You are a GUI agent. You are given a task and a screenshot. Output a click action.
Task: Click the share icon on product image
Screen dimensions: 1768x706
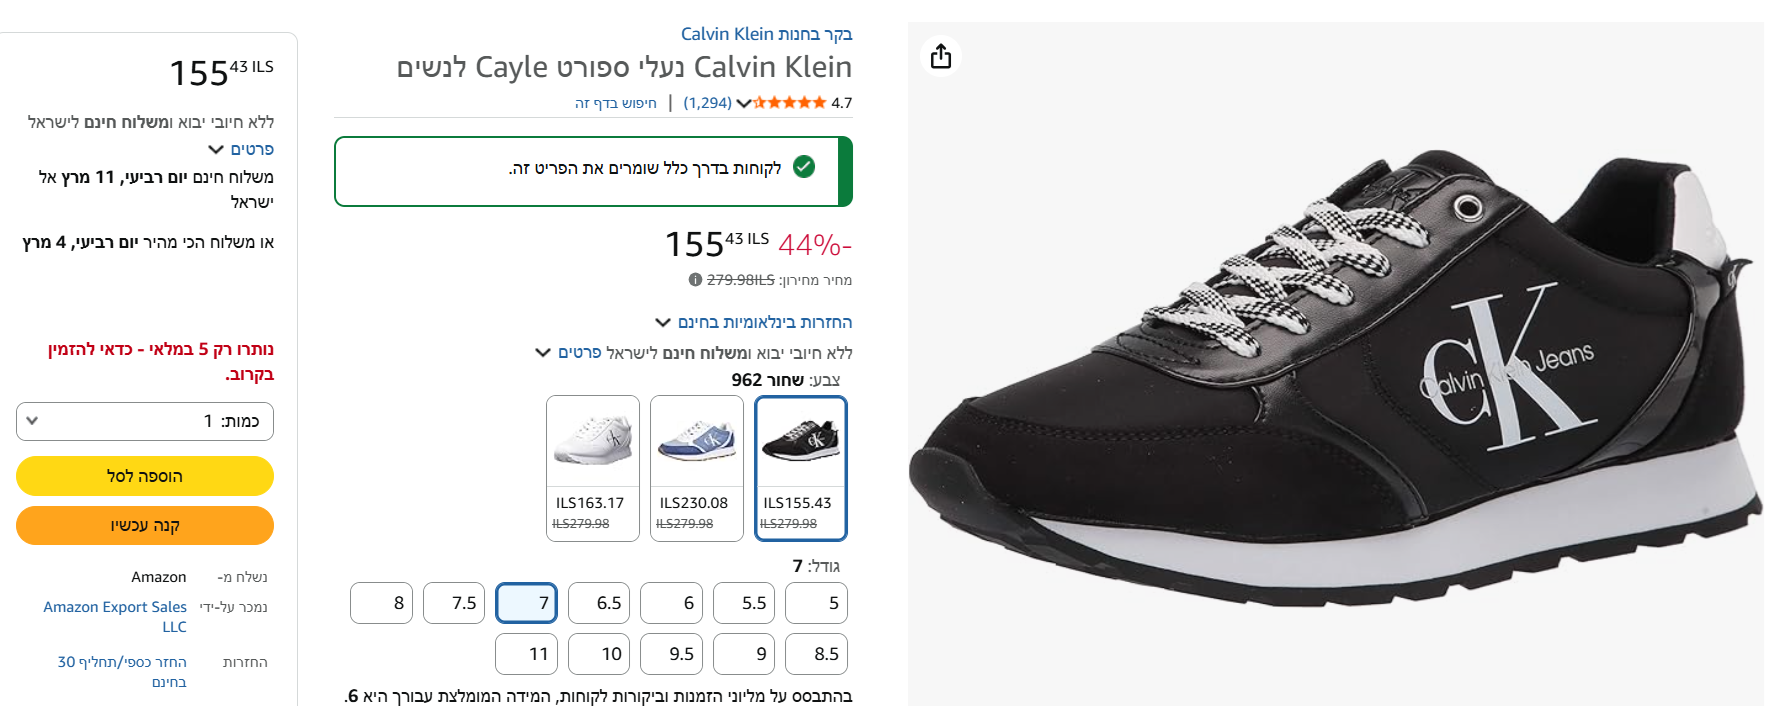pos(940,56)
